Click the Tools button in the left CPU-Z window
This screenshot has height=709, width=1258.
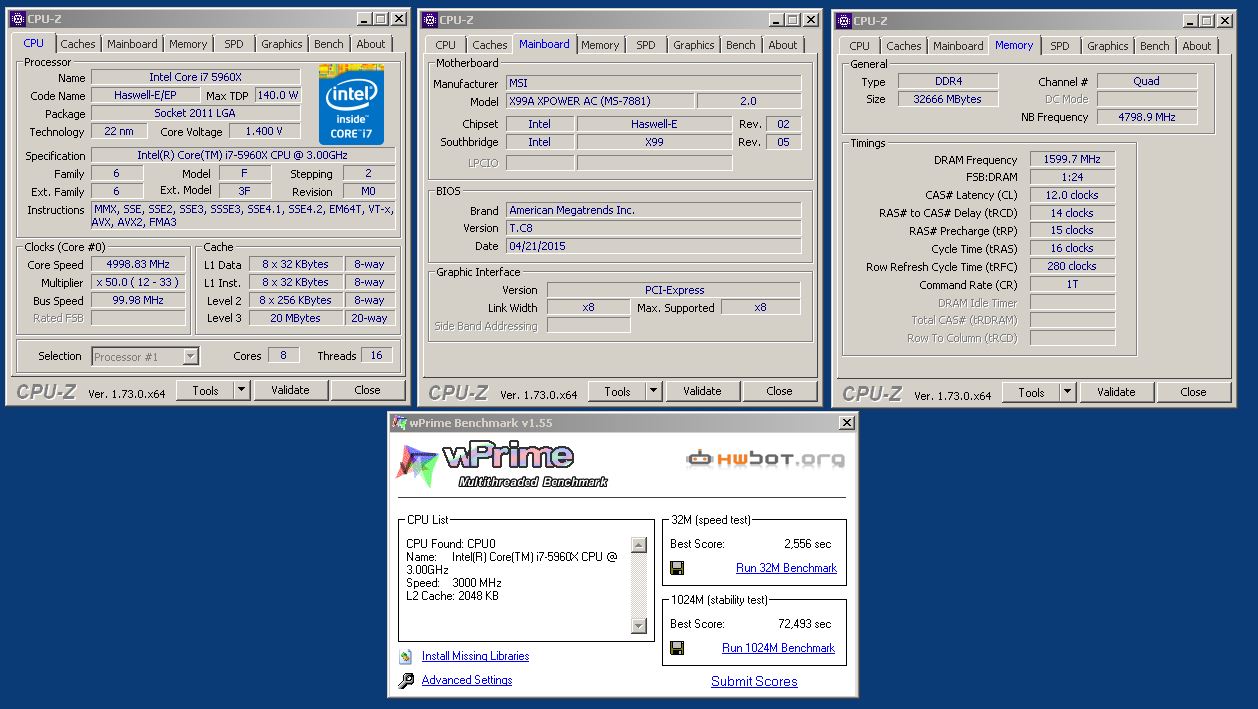coord(205,390)
